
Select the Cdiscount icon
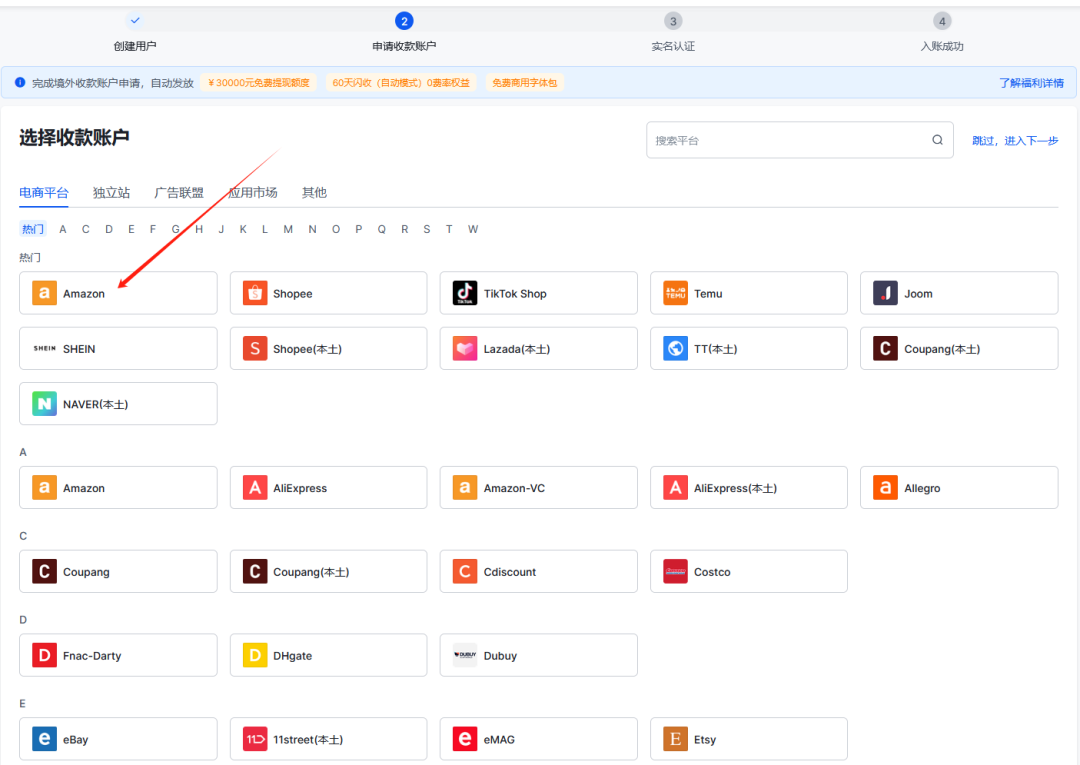point(465,572)
